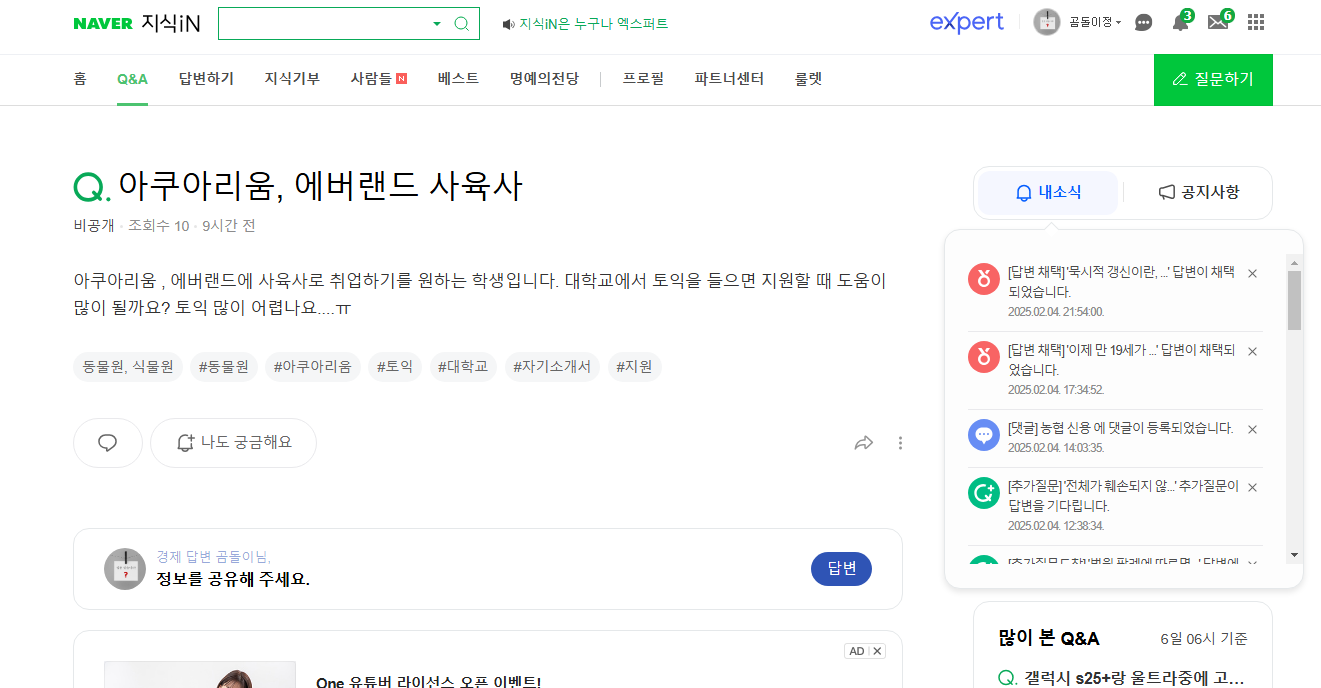Switch to the 답변하기 tab
The width and height of the screenshot is (1321, 688).
click(x=206, y=79)
